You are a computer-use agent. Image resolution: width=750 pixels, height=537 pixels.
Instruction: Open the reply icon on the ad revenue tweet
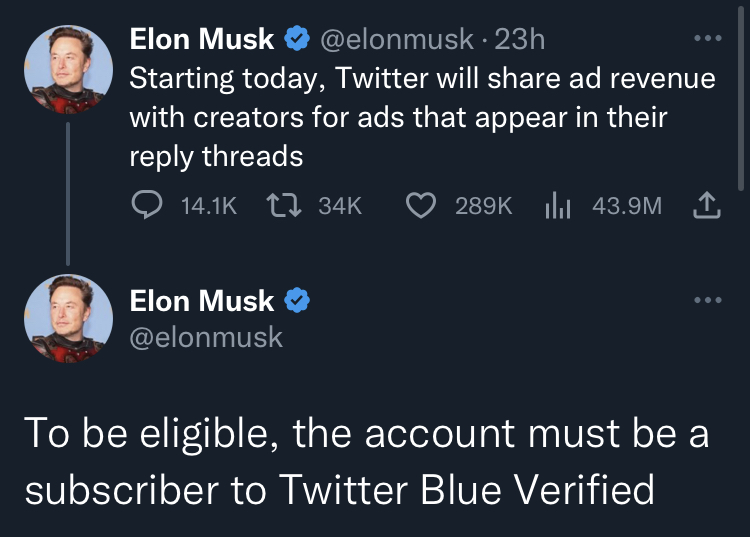click(147, 205)
